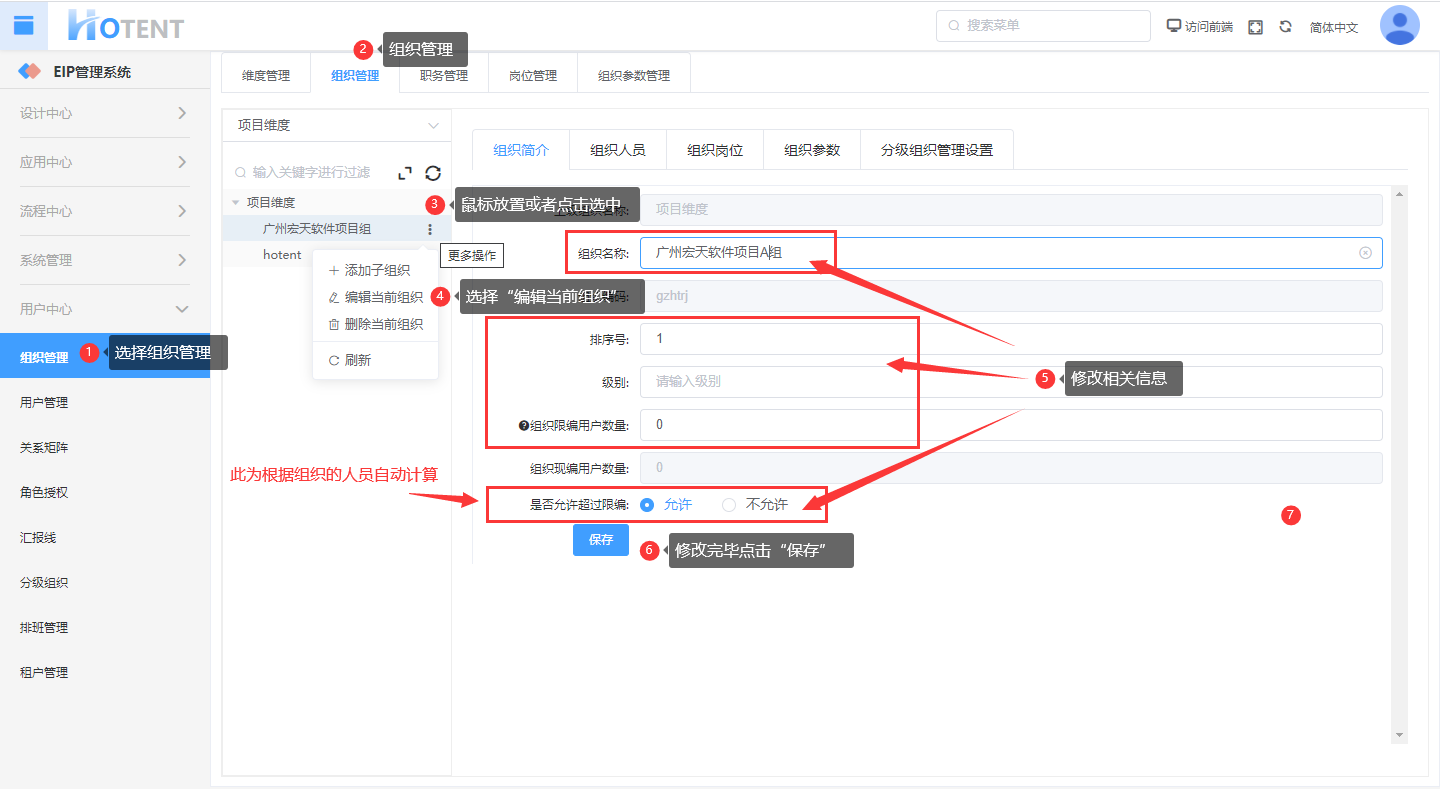
Task: Click the trash icon of 删除当前组织
Action: tap(334, 324)
